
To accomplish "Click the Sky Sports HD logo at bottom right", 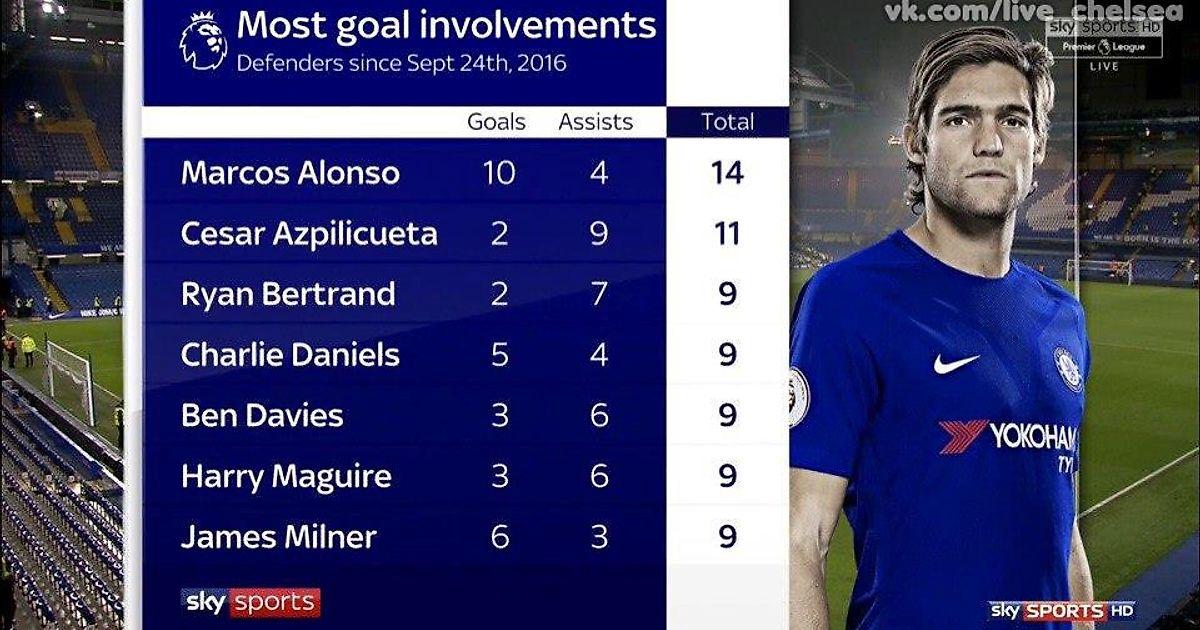I will pyautogui.click(x=1061, y=609).
